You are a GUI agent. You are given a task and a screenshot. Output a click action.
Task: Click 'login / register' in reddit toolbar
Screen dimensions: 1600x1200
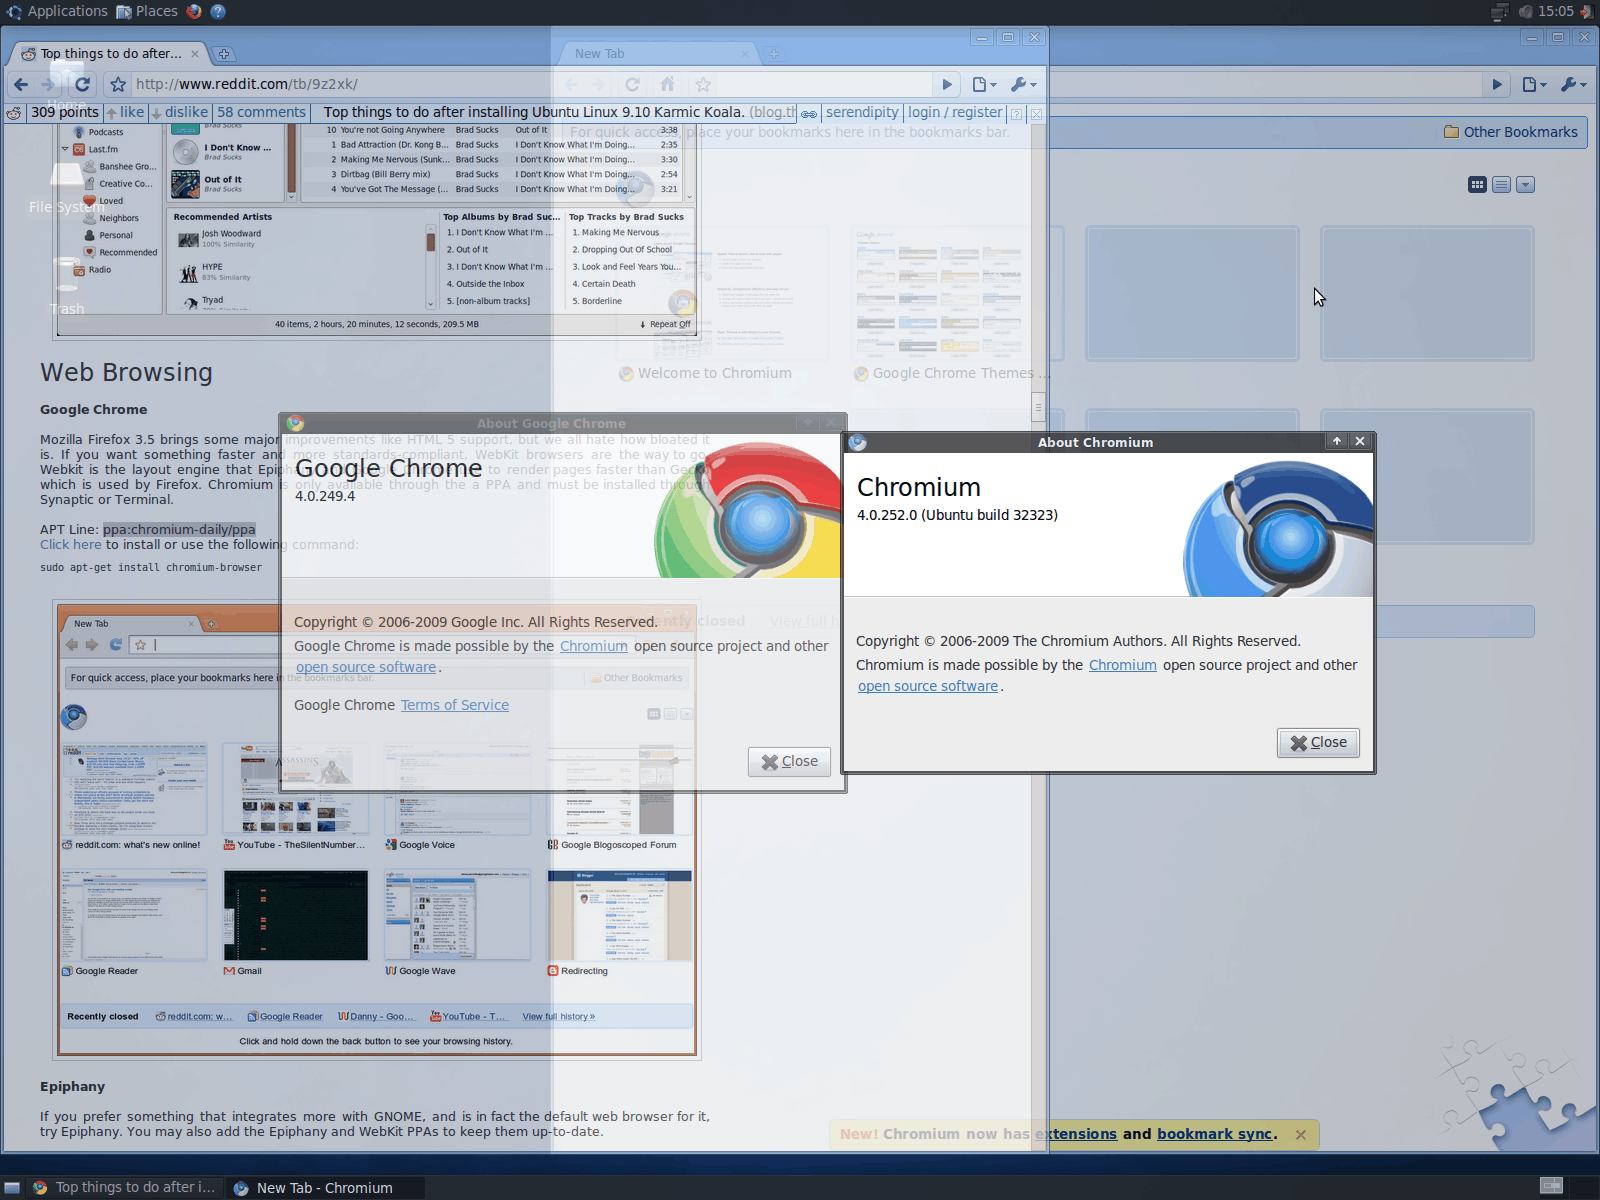click(x=955, y=113)
